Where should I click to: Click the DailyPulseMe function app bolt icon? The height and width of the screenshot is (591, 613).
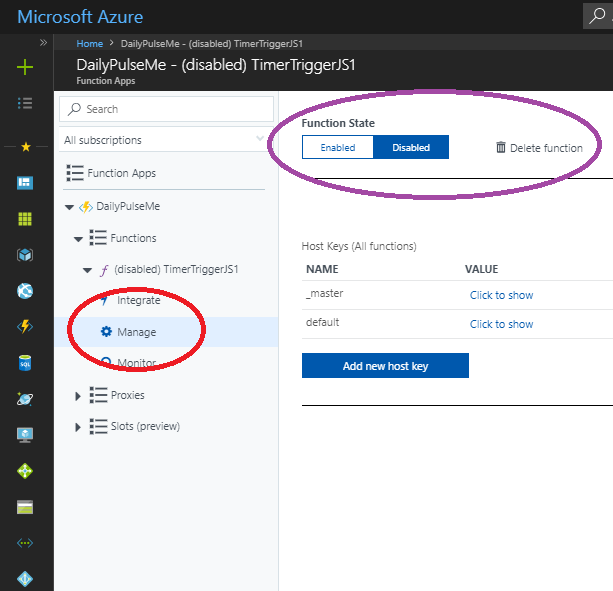coord(86,207)
